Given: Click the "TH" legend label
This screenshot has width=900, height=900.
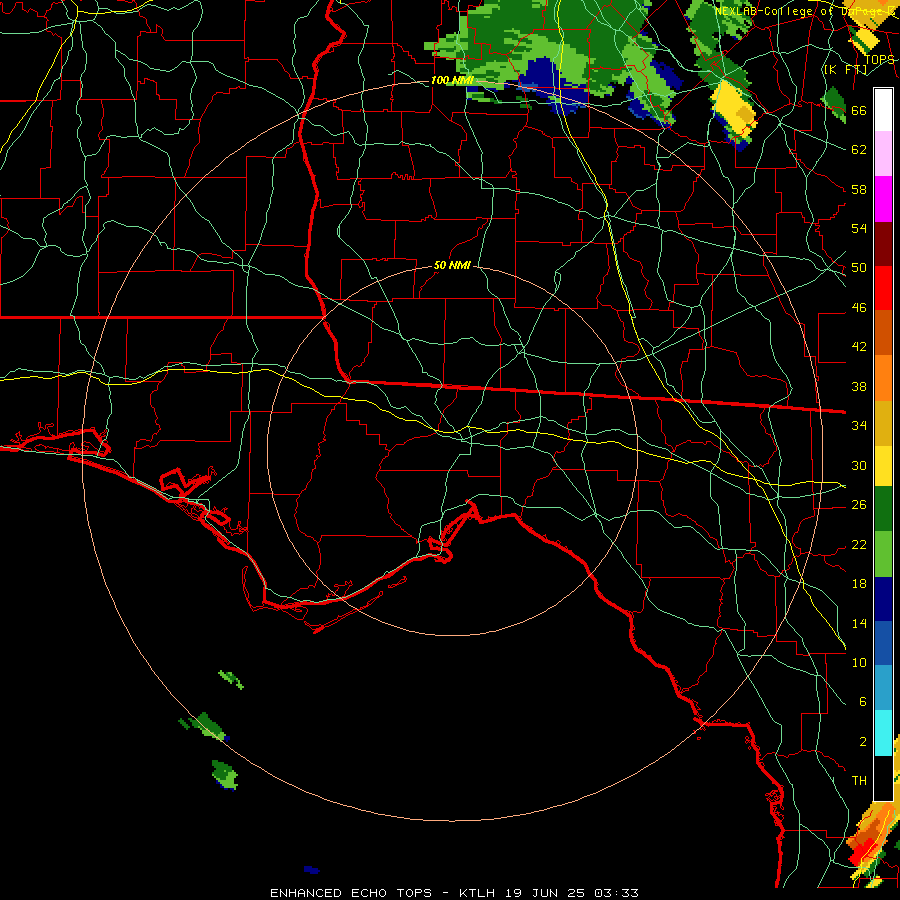Looking at the screenshot, I should tap(859, 781).
